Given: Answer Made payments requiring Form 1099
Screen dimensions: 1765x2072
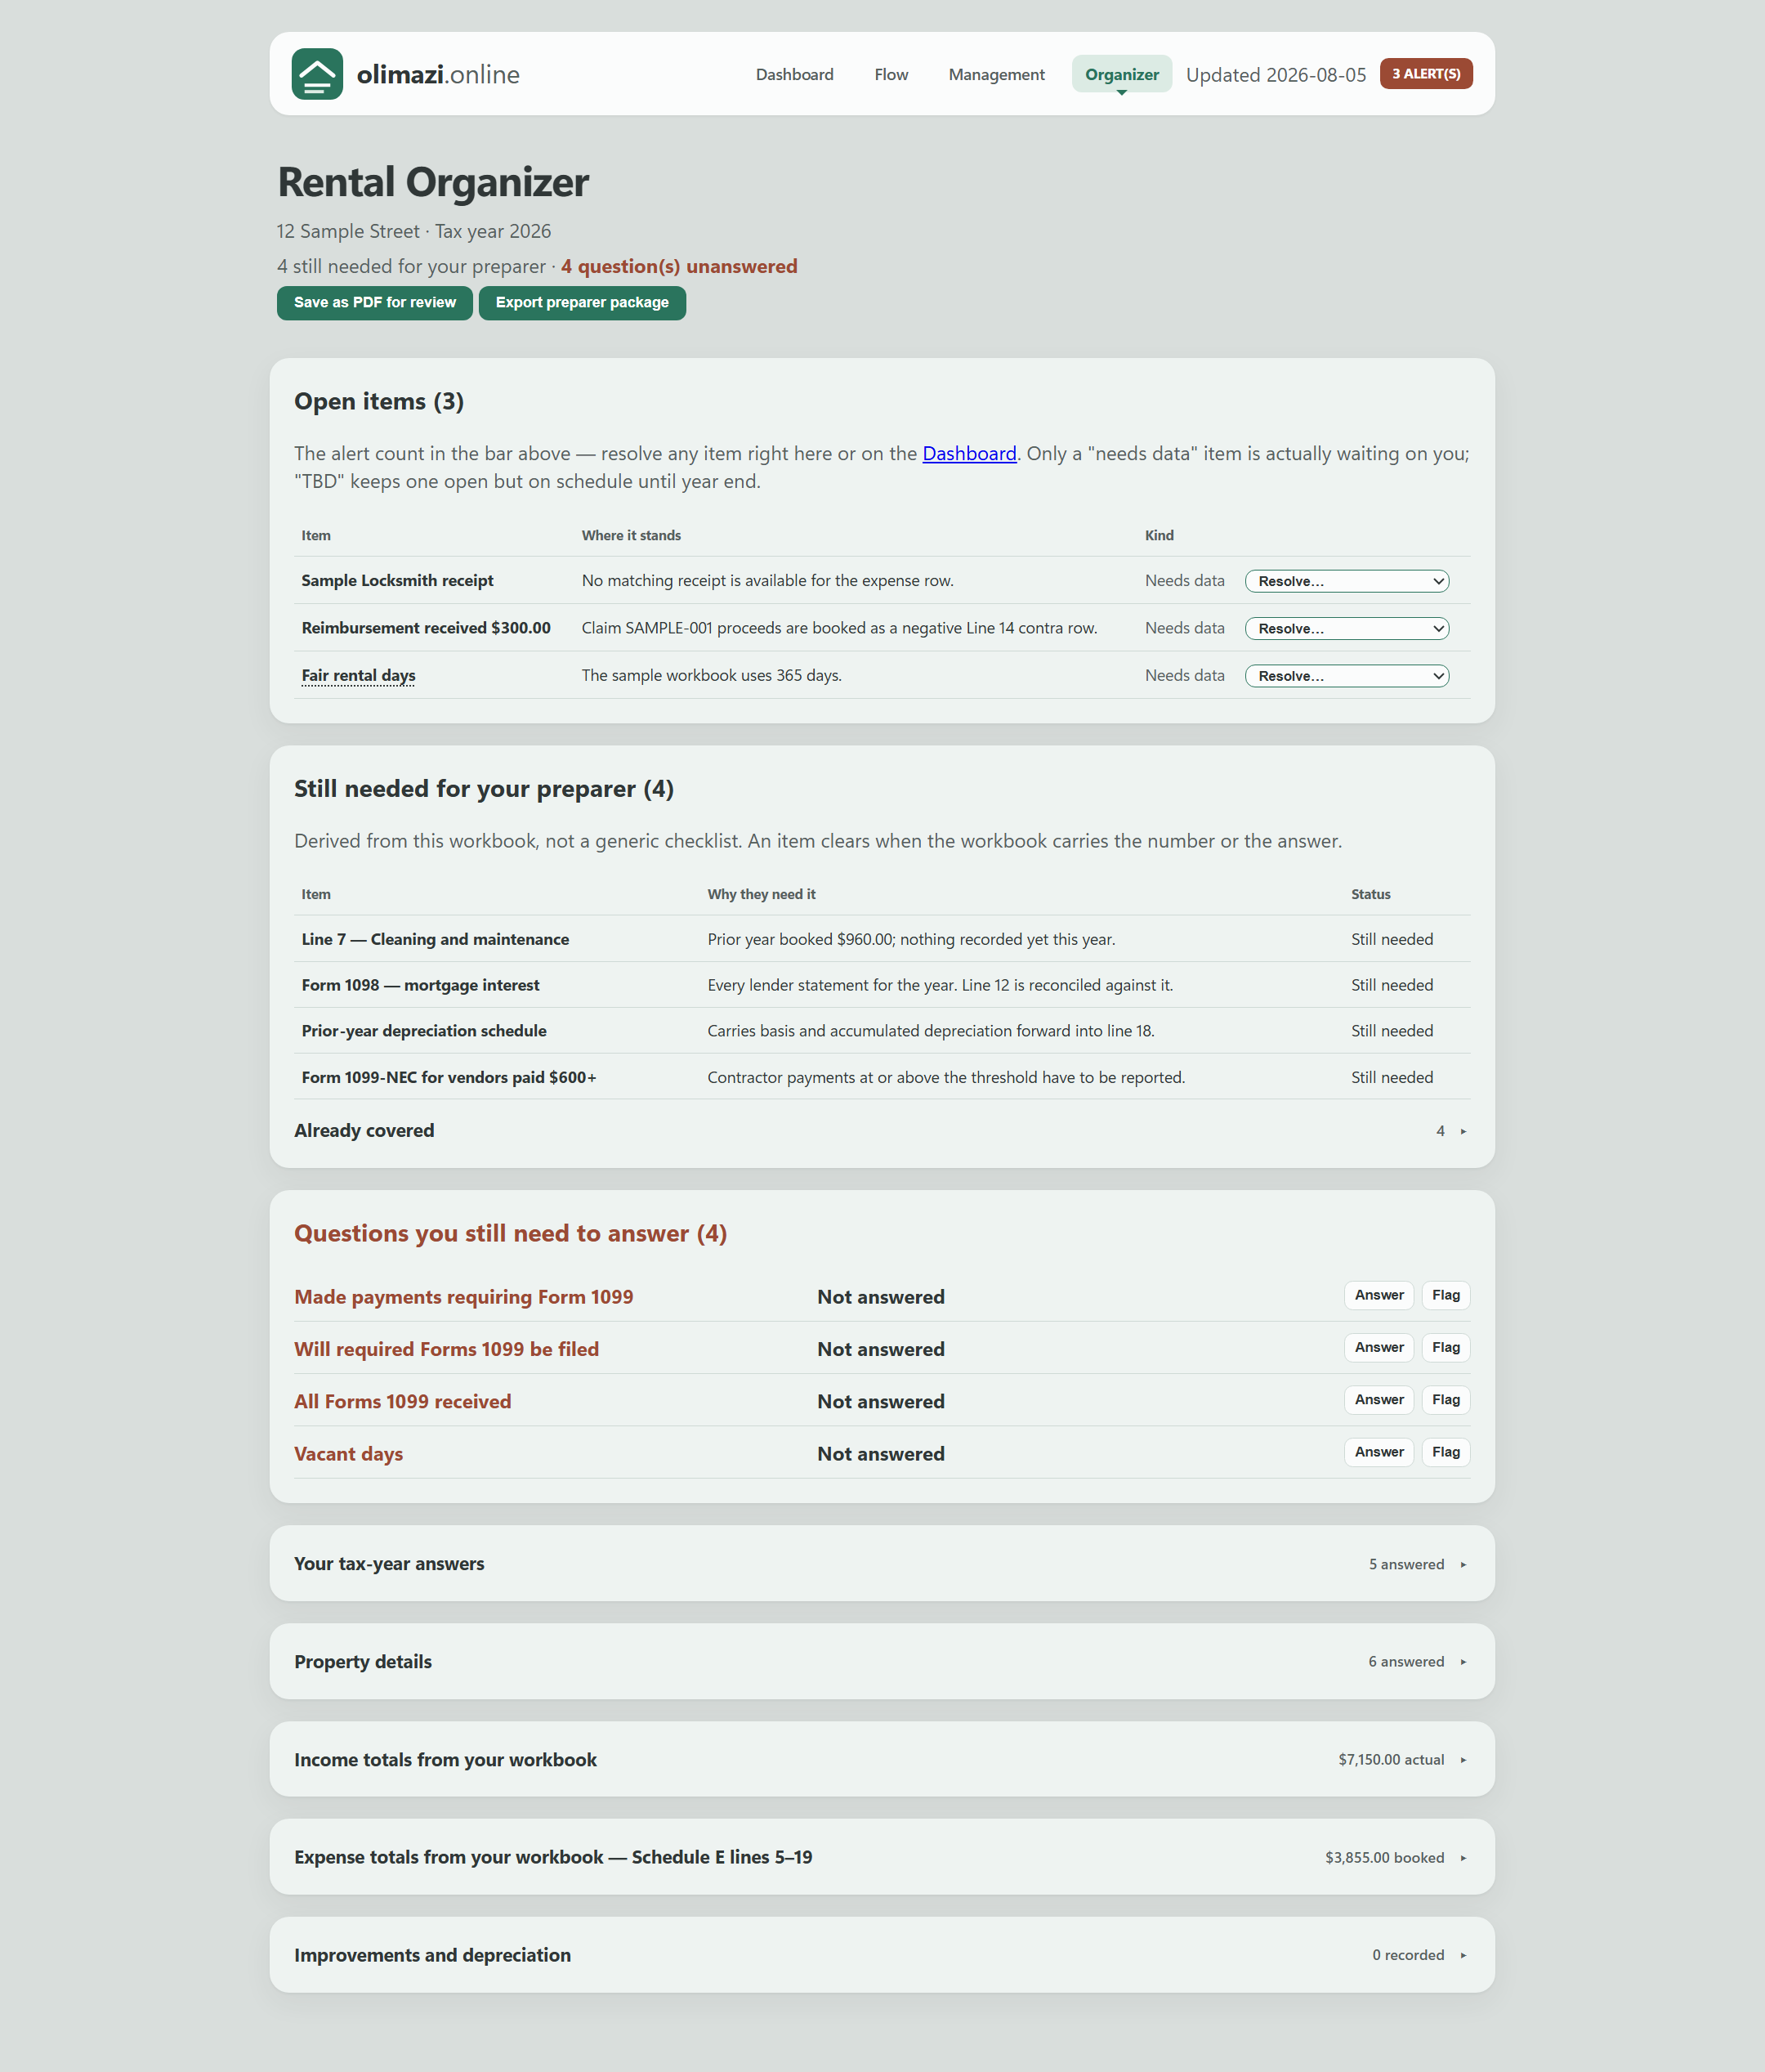Looking at the screenshot, I should pos(1379,1295).
